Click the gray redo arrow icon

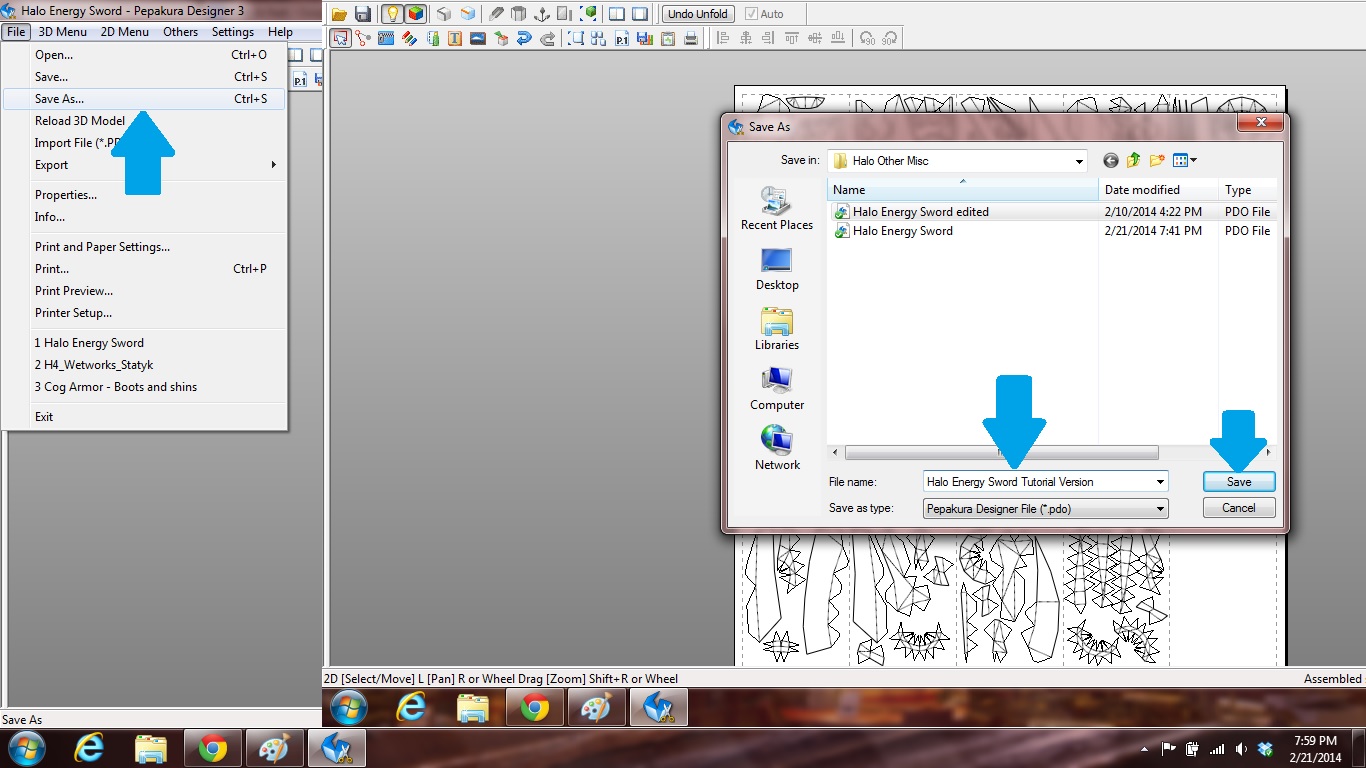click(548, 39)
